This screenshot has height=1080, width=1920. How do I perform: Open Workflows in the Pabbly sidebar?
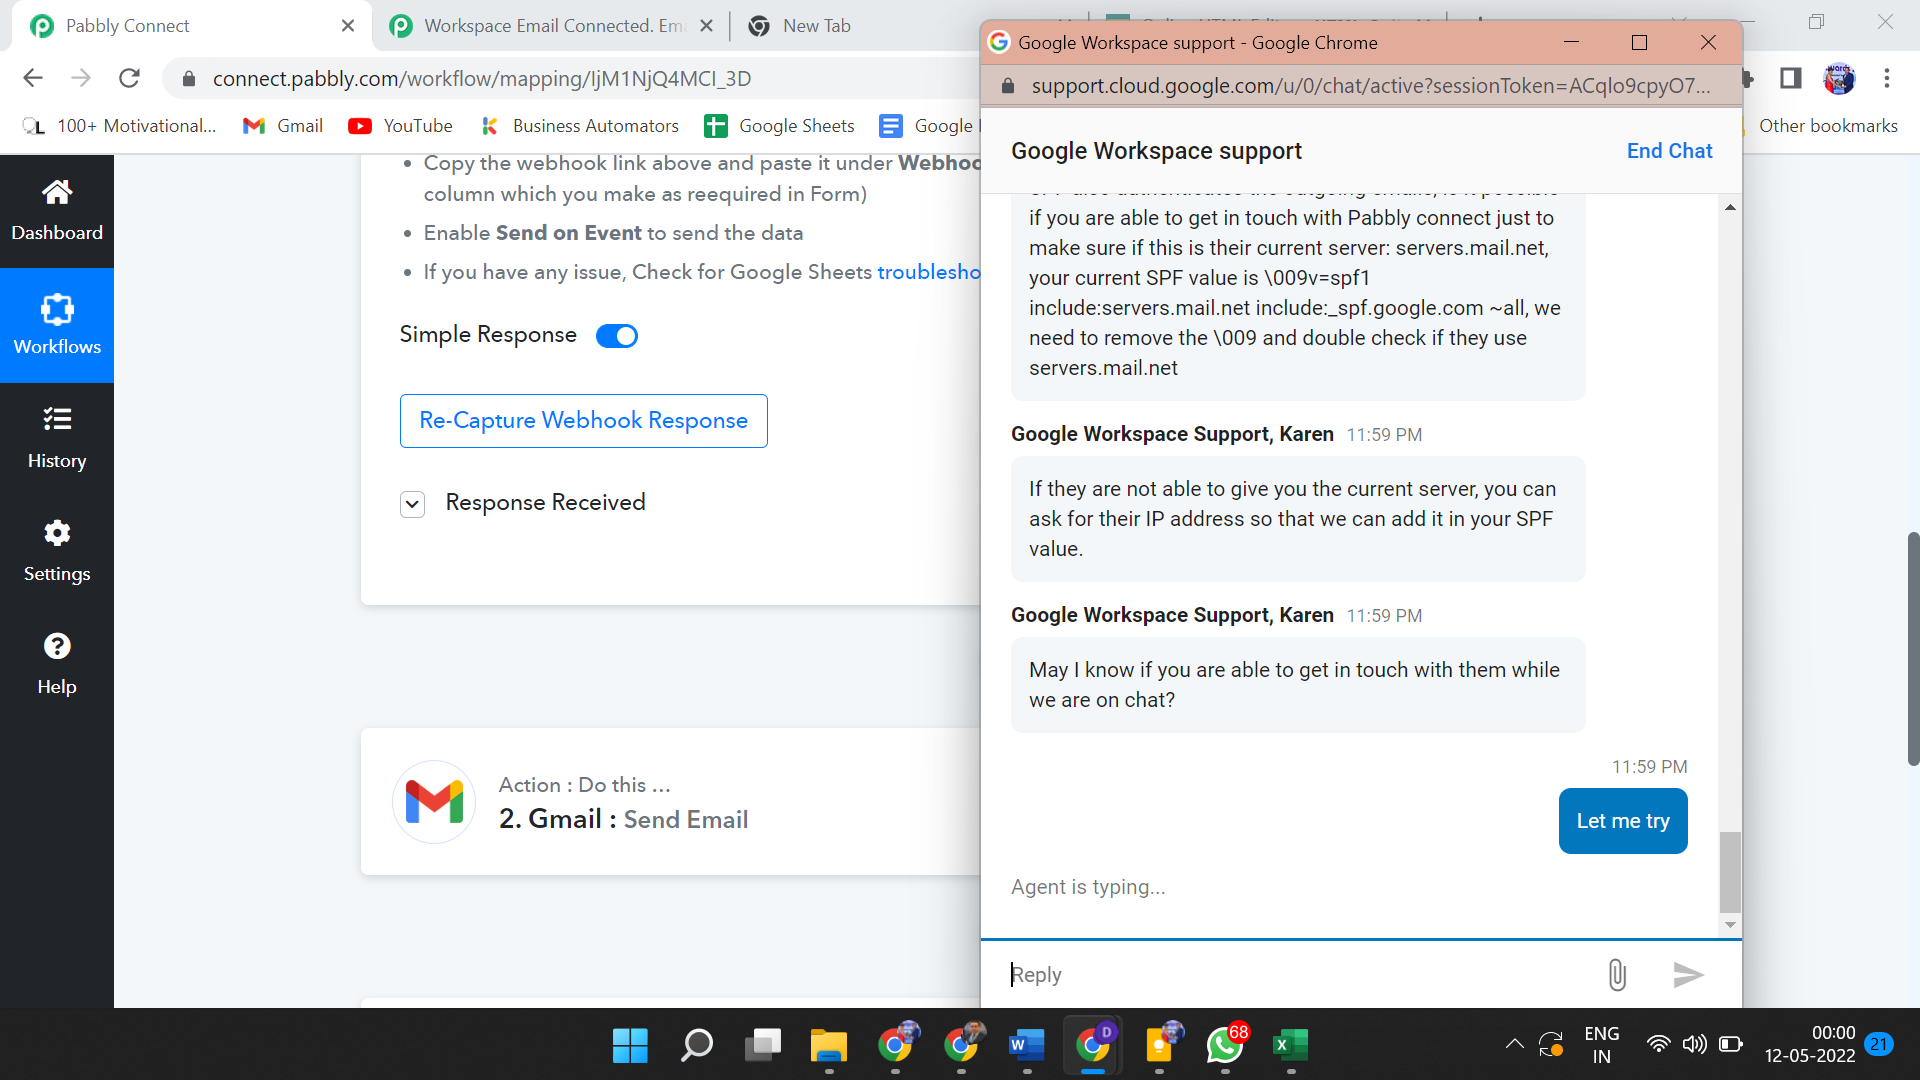pos(57,325)
